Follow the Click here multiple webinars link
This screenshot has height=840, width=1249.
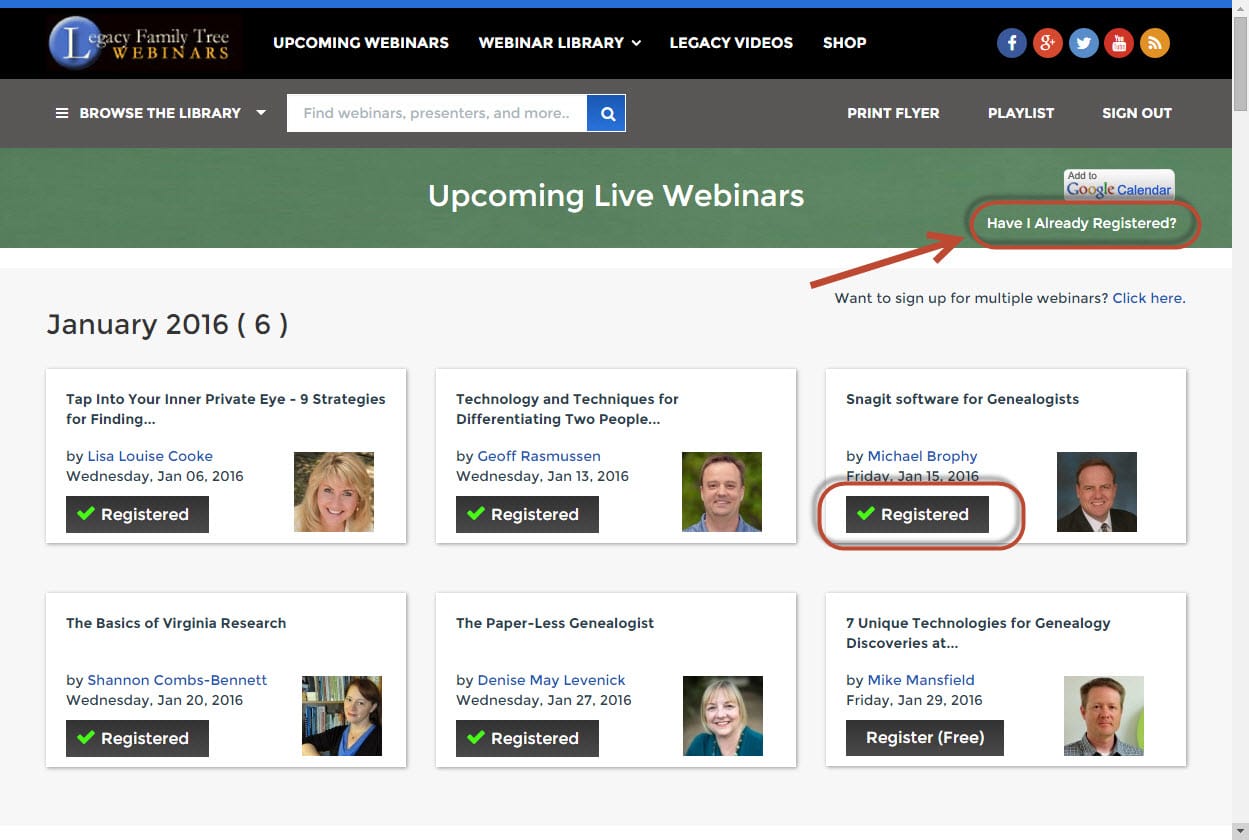1147,298
